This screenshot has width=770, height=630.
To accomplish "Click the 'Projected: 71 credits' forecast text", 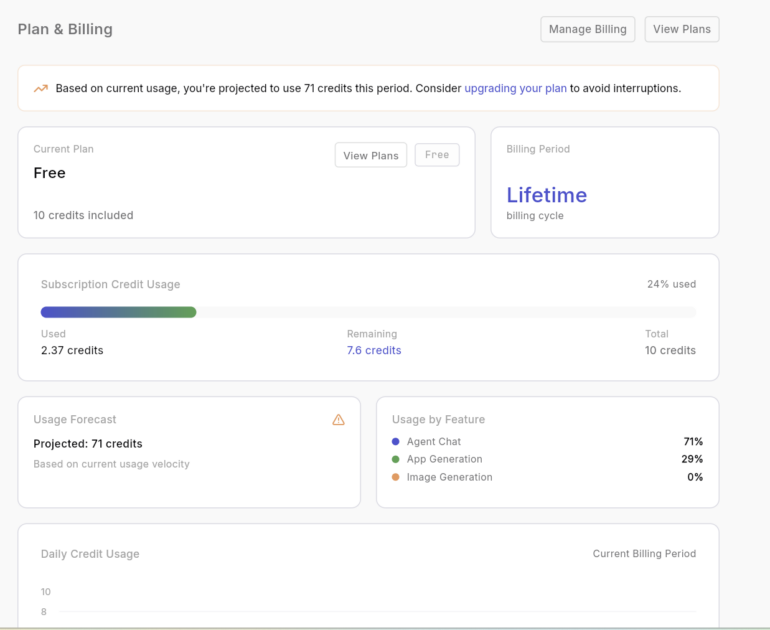I will tap(88, 443).
